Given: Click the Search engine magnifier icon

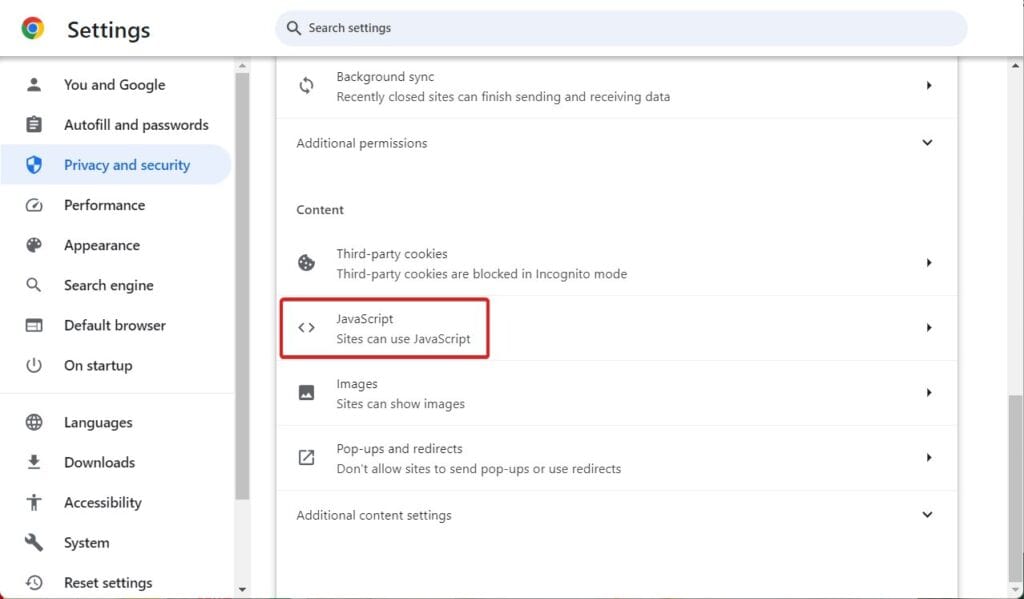Looking at the screenshot, I should click(x=34, y=285).
